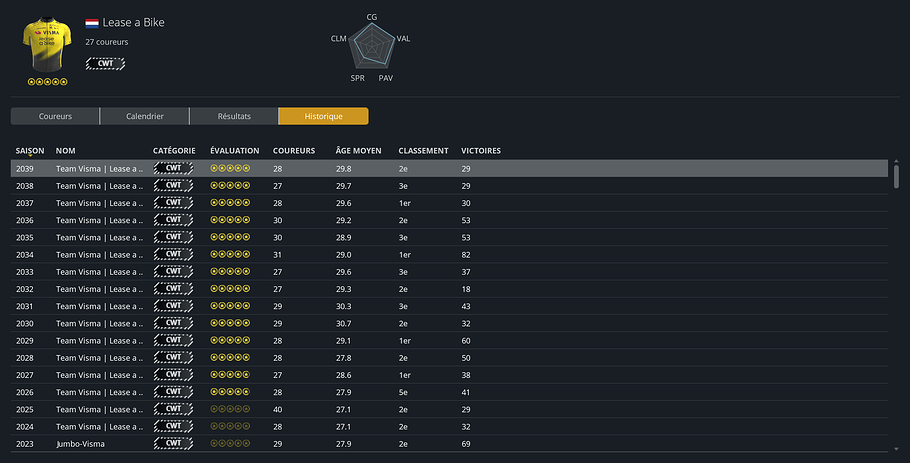This screenshot has height=463, width=910.
Task: Click the scrollbar down arrow
Action: pos(896,448)
